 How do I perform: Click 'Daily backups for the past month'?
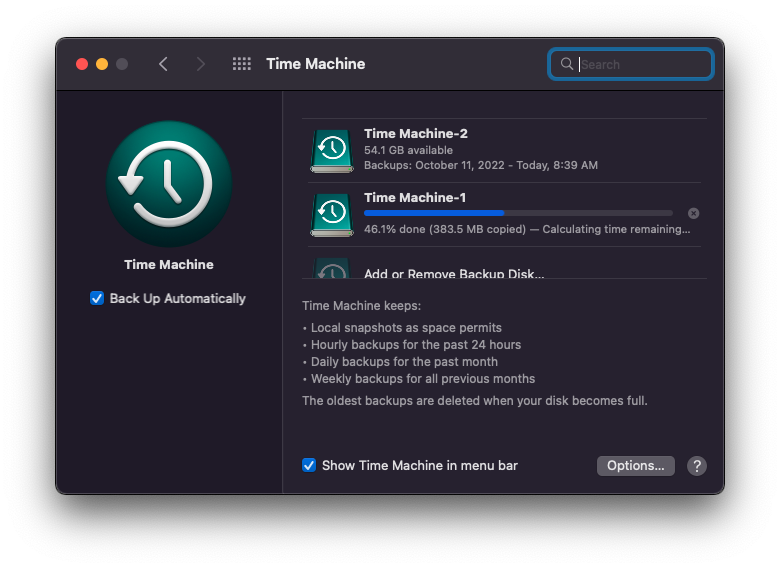point(404,362)
